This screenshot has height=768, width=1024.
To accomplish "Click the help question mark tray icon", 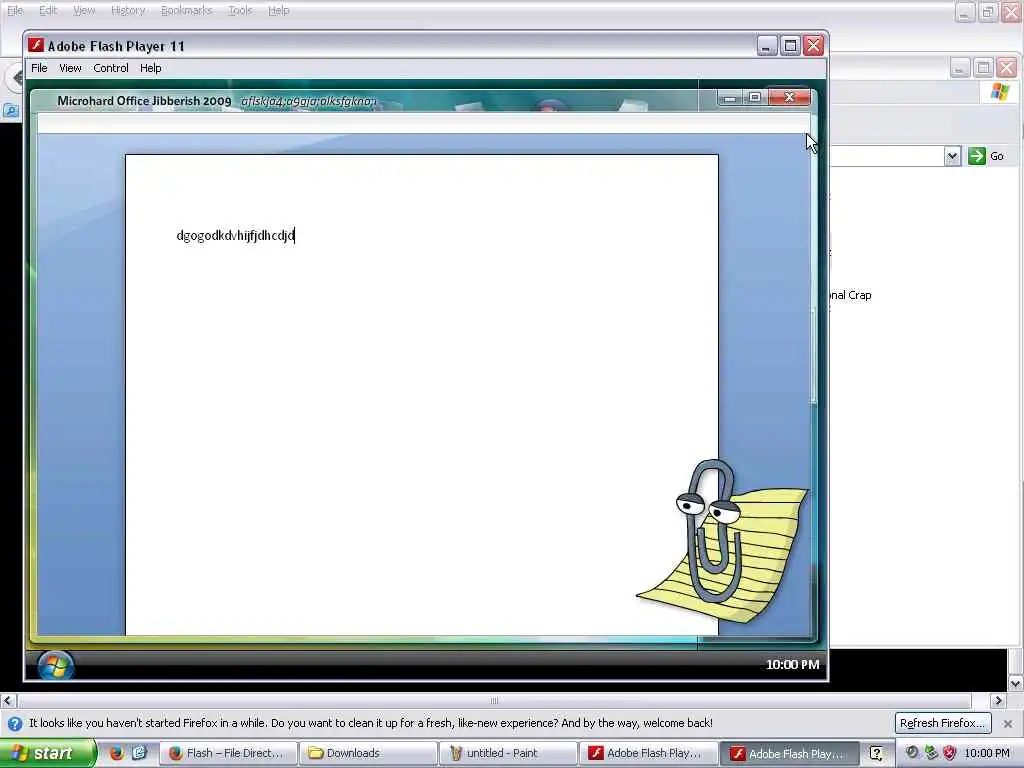I will (x=876, y=753).
